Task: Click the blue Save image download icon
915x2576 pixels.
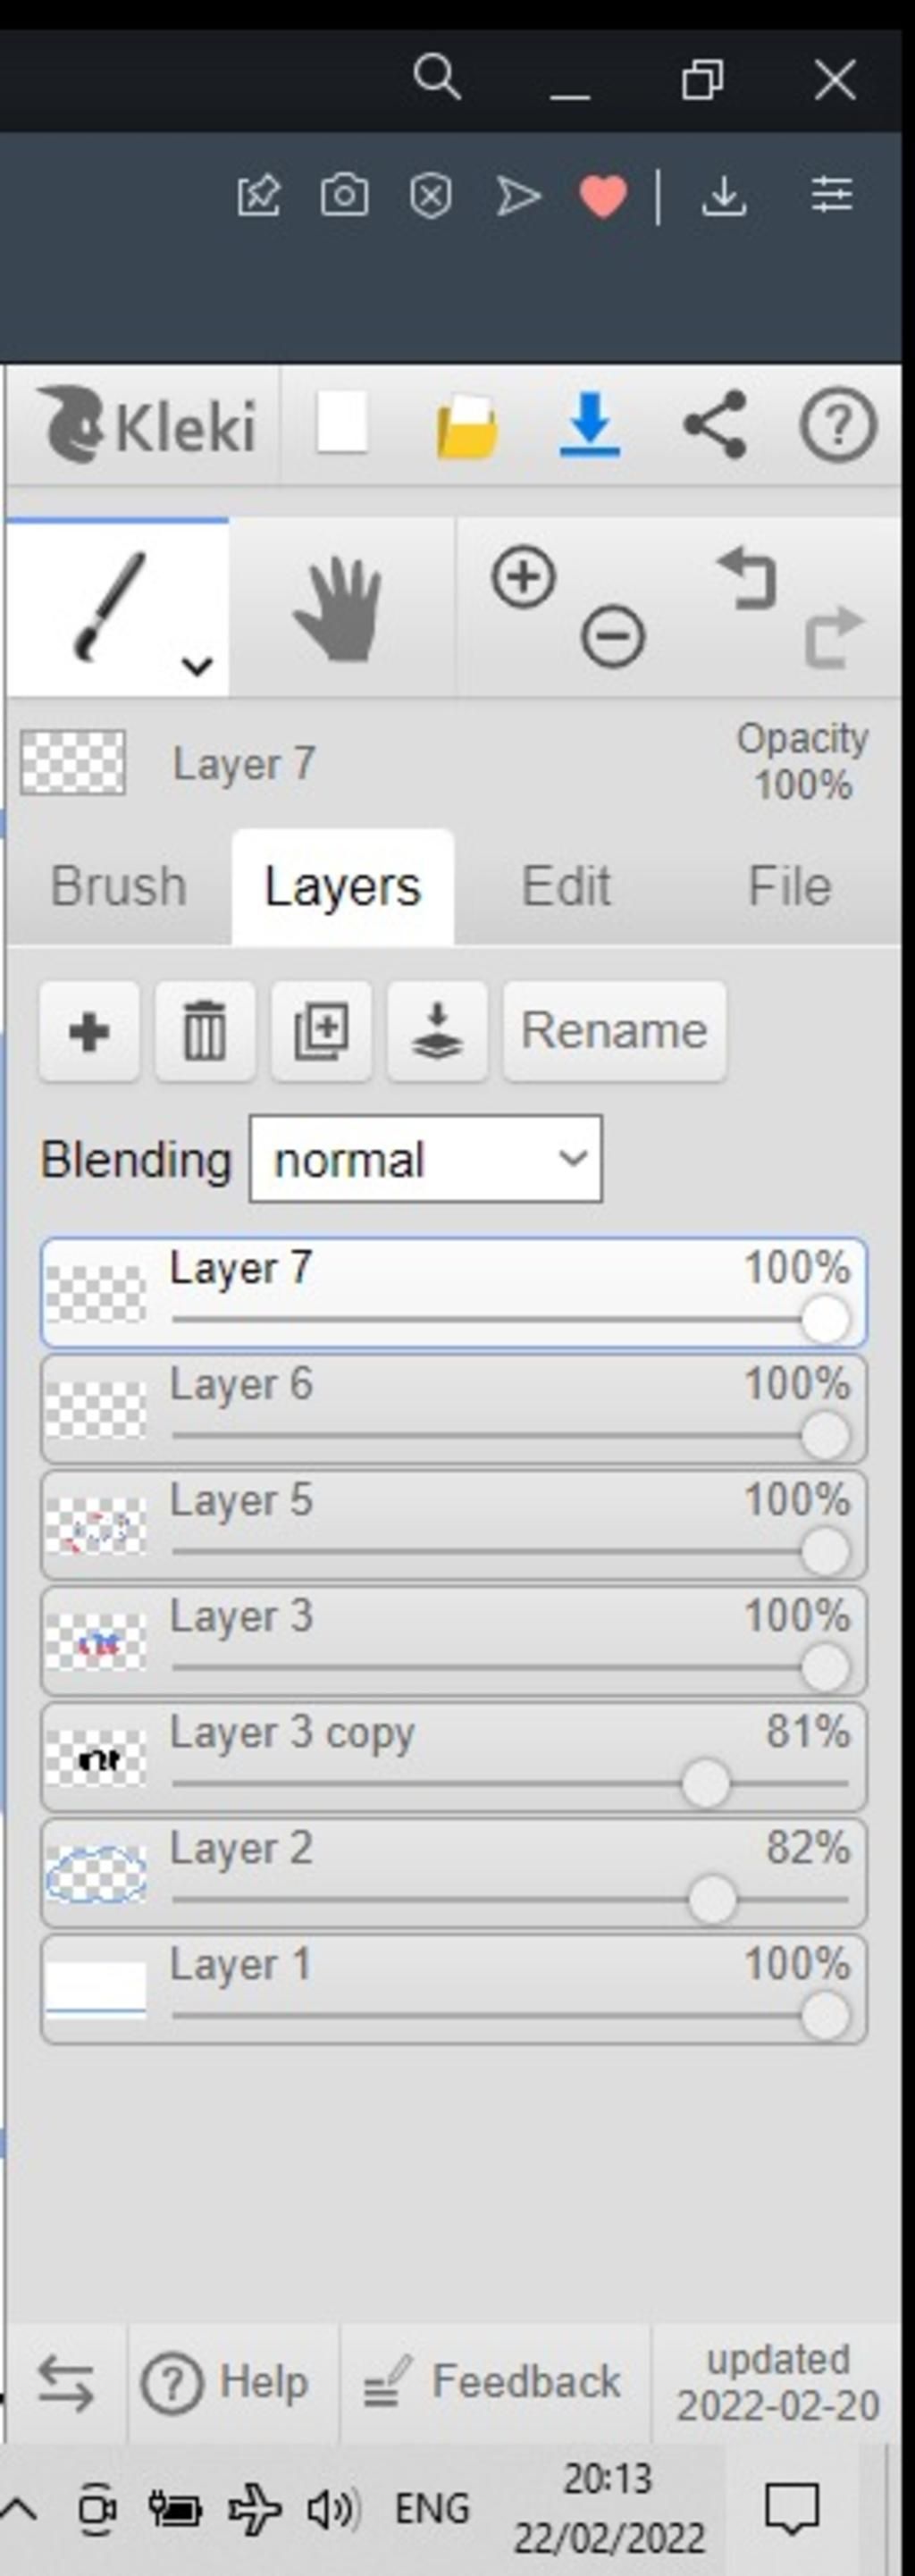Action: pos(590,425)
